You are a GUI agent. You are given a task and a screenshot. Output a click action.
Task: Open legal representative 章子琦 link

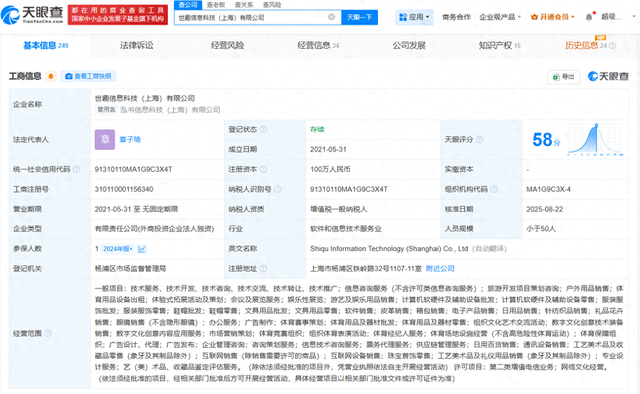pyautogui.click(x=130, y=140)
